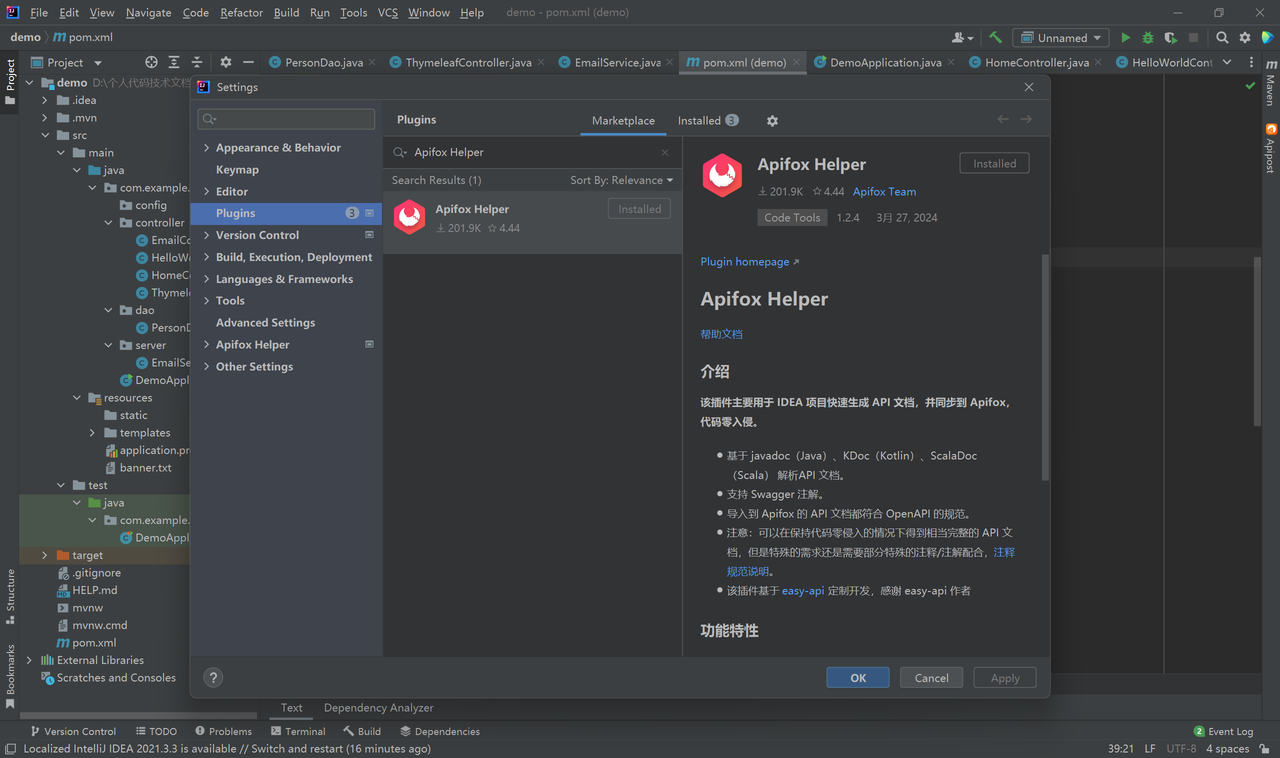Click UTF-8 encoding in status bar

pos(1181,748)
